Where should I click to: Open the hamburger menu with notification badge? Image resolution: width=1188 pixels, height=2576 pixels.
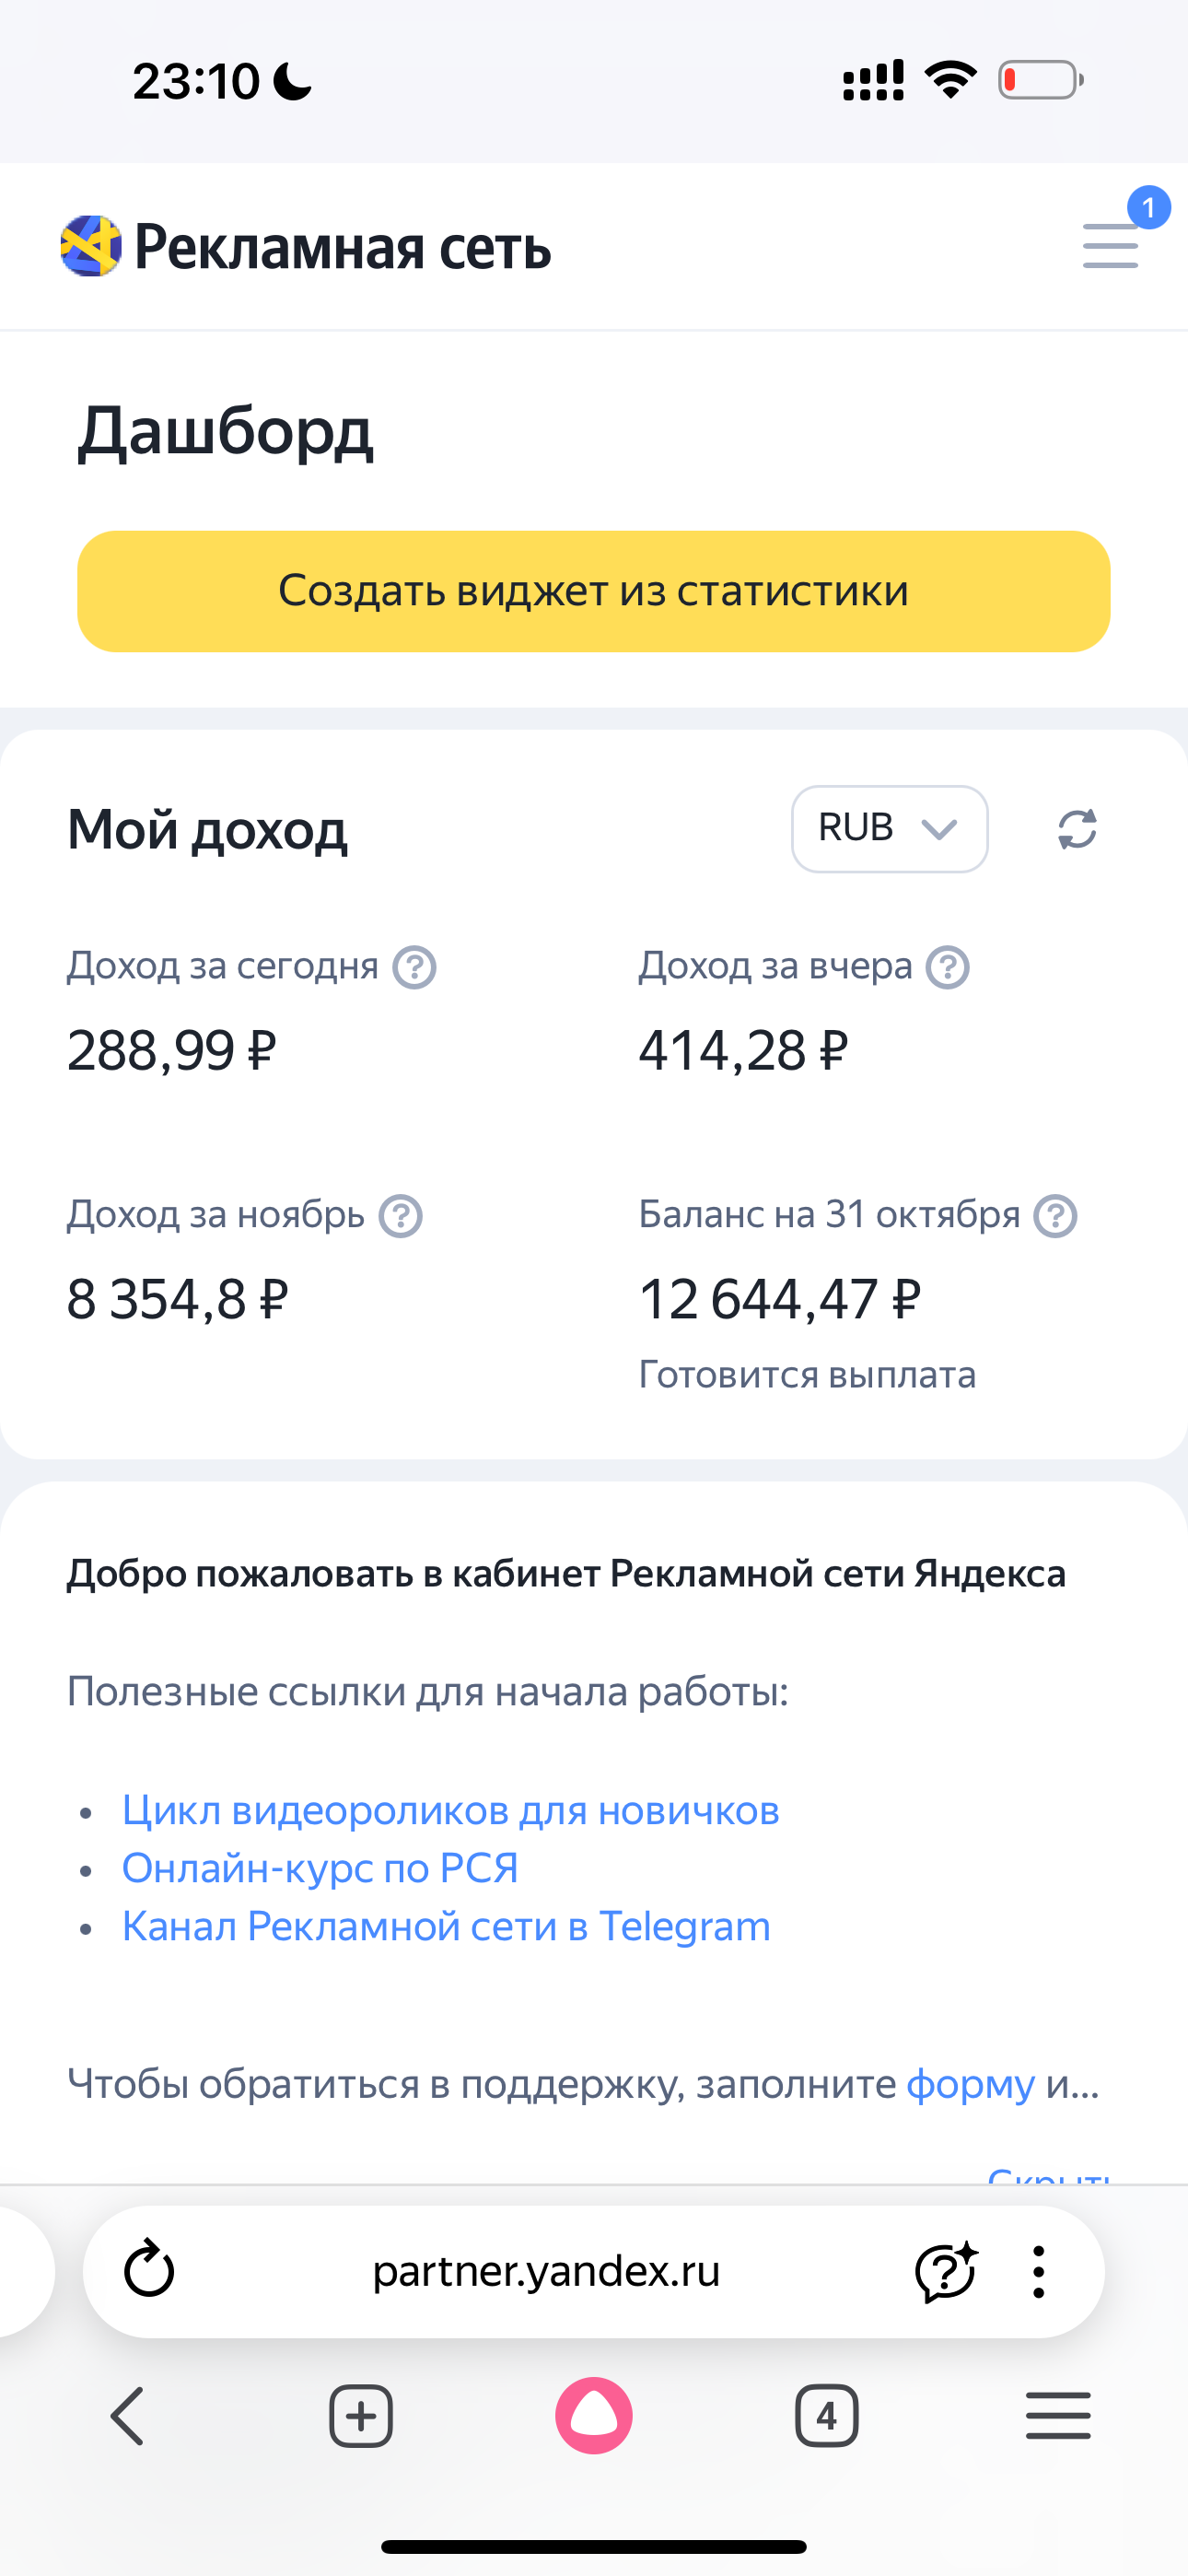tap(1110, 245)
